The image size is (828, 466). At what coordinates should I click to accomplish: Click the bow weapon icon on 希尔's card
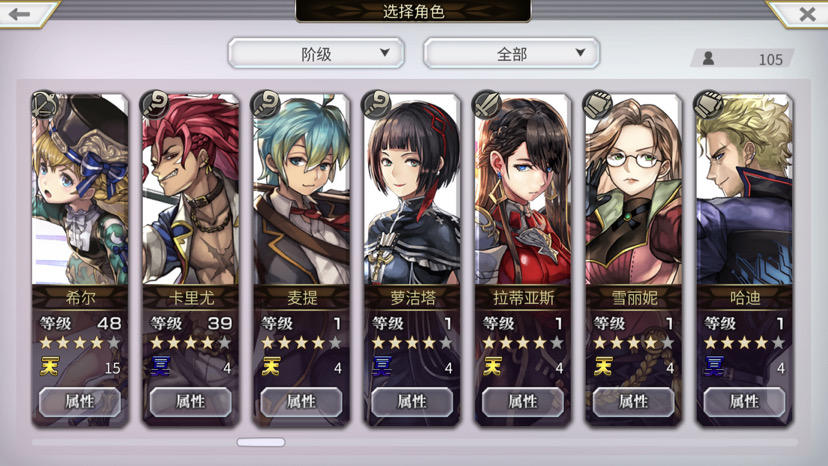45,104
